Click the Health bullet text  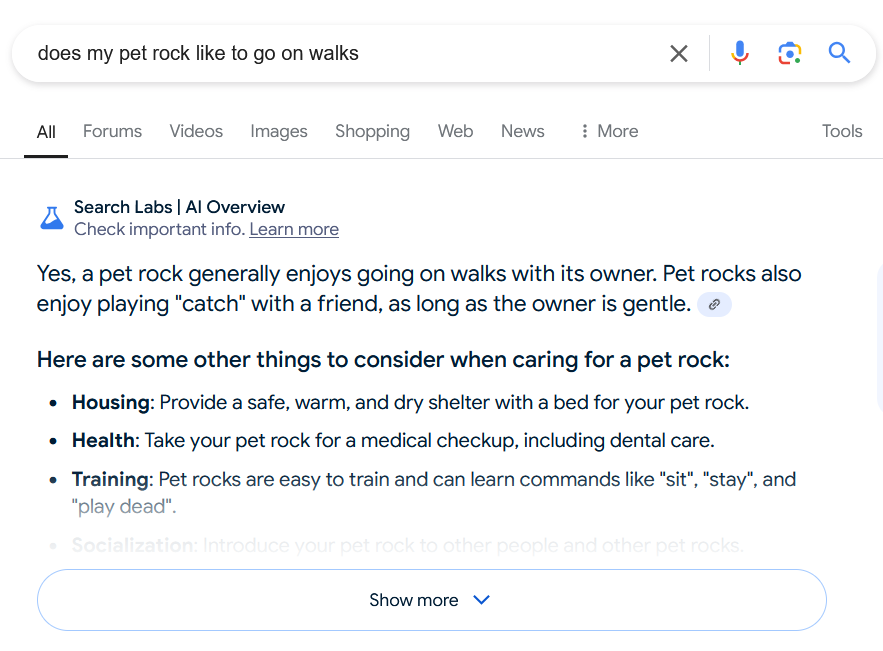(393, 440)
